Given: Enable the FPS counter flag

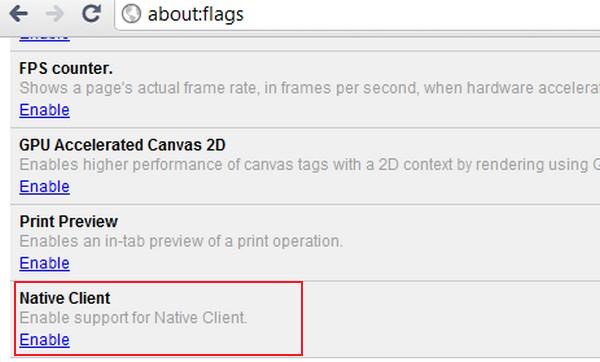Looking at the screenshot, I should [44, 110].
